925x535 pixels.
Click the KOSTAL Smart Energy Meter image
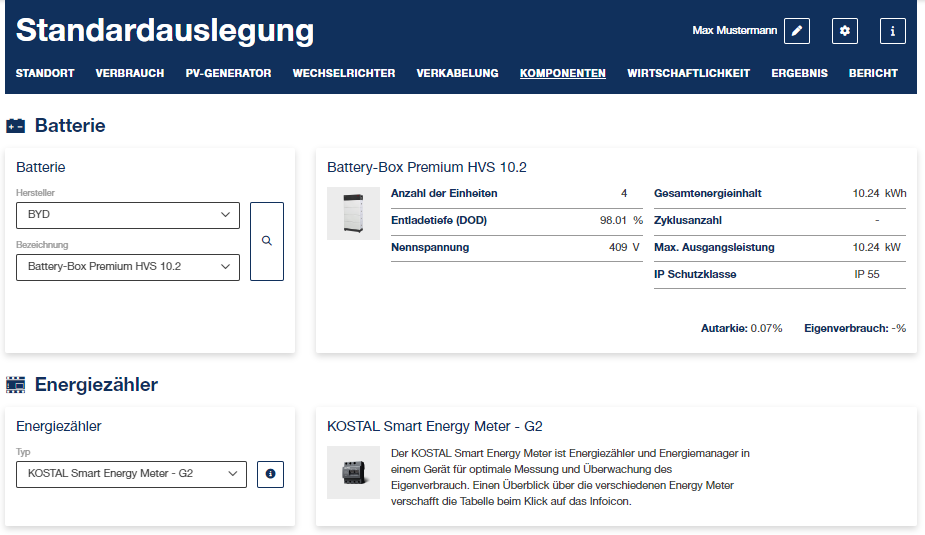pyautogui.click(x=353, y=472)
